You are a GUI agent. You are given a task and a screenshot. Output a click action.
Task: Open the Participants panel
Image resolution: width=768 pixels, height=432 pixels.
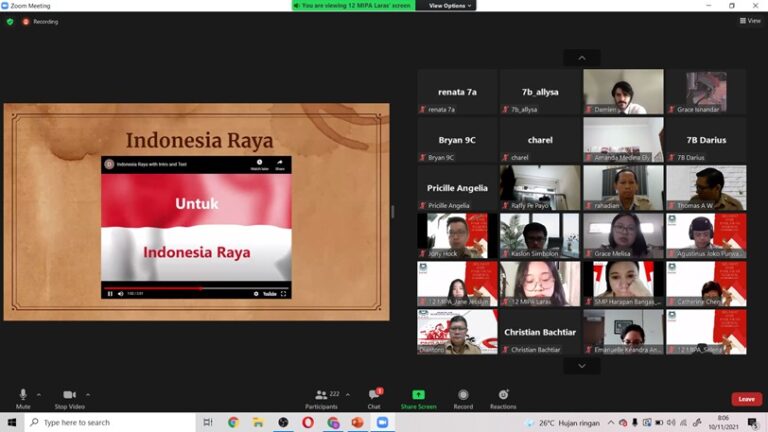coord(321,396)
